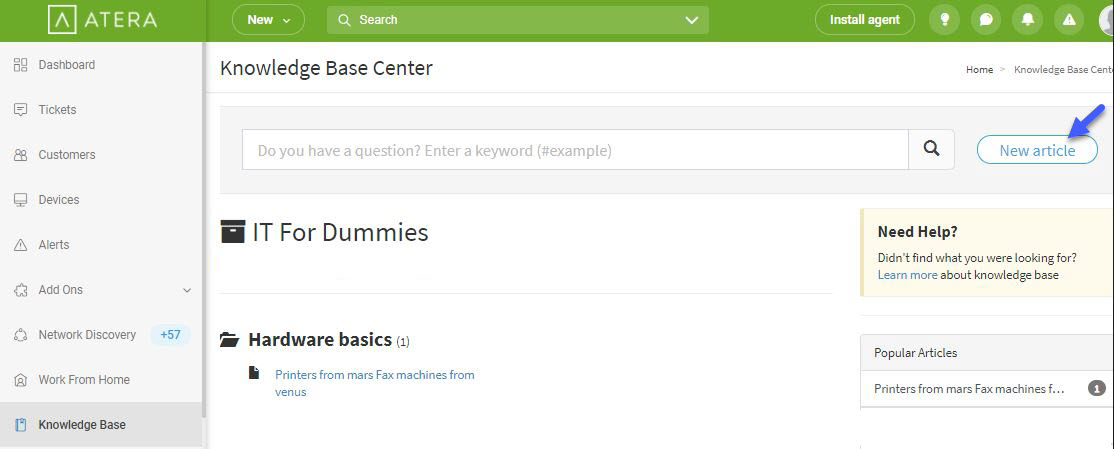
Task: Click the magnifier button beside keyword field
Action: pos(931,149)
